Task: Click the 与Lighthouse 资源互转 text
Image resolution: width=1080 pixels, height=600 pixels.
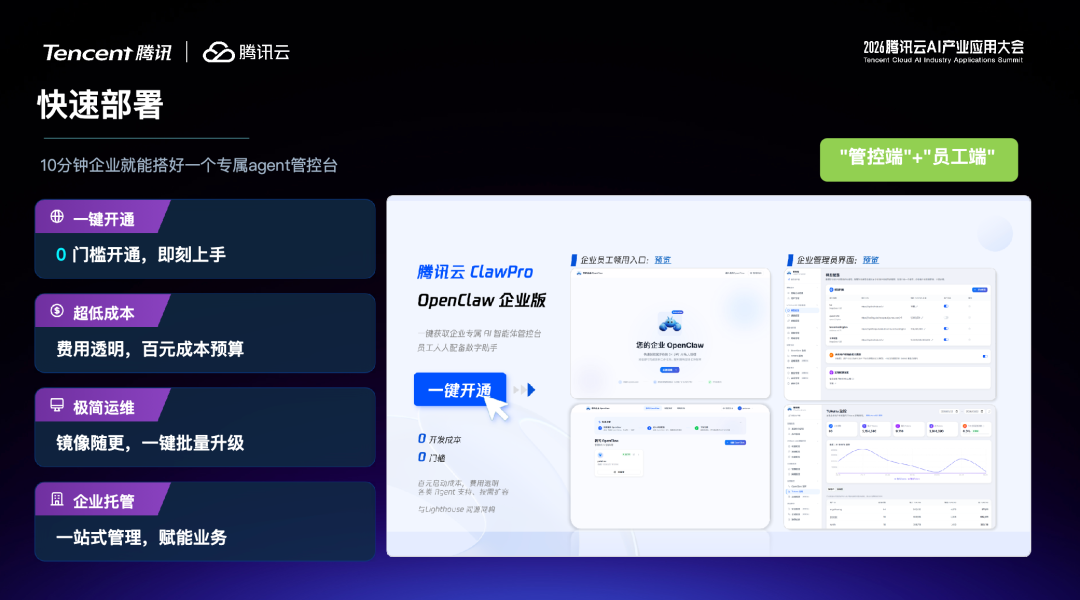Action: coord(456,509)
